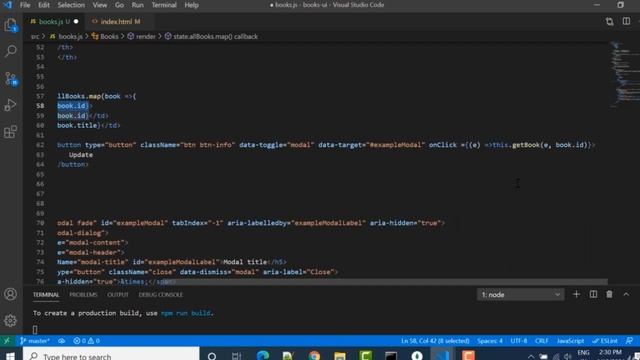Show hidden tray icons chevron
Screen dimensions: 640x360
tap(531, 356)
